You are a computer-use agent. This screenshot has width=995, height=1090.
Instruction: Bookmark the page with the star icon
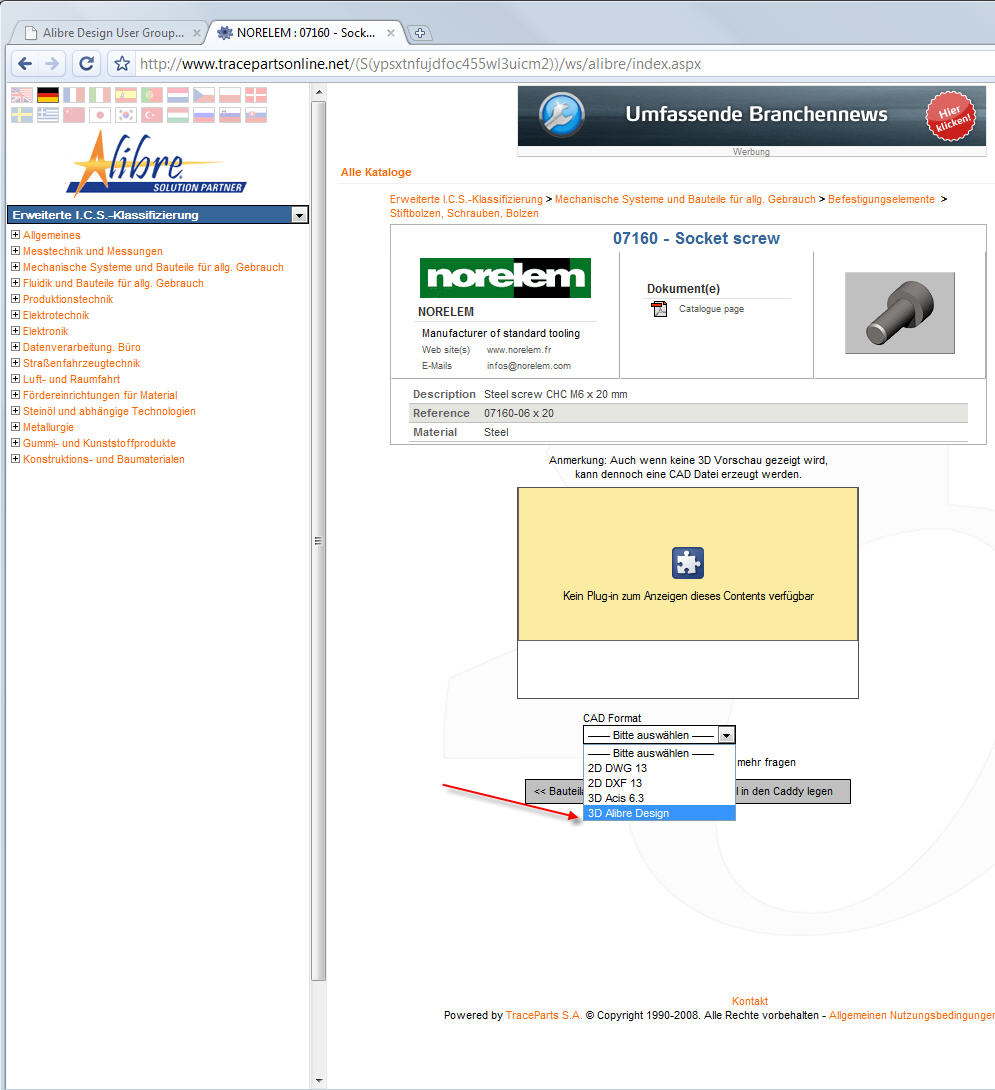[x=122, y=64]
